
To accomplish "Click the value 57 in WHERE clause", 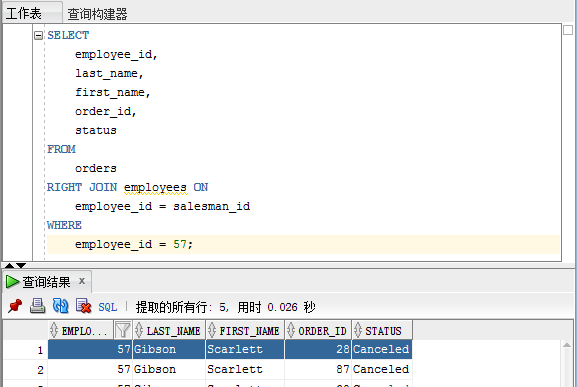I will (180, 244).
